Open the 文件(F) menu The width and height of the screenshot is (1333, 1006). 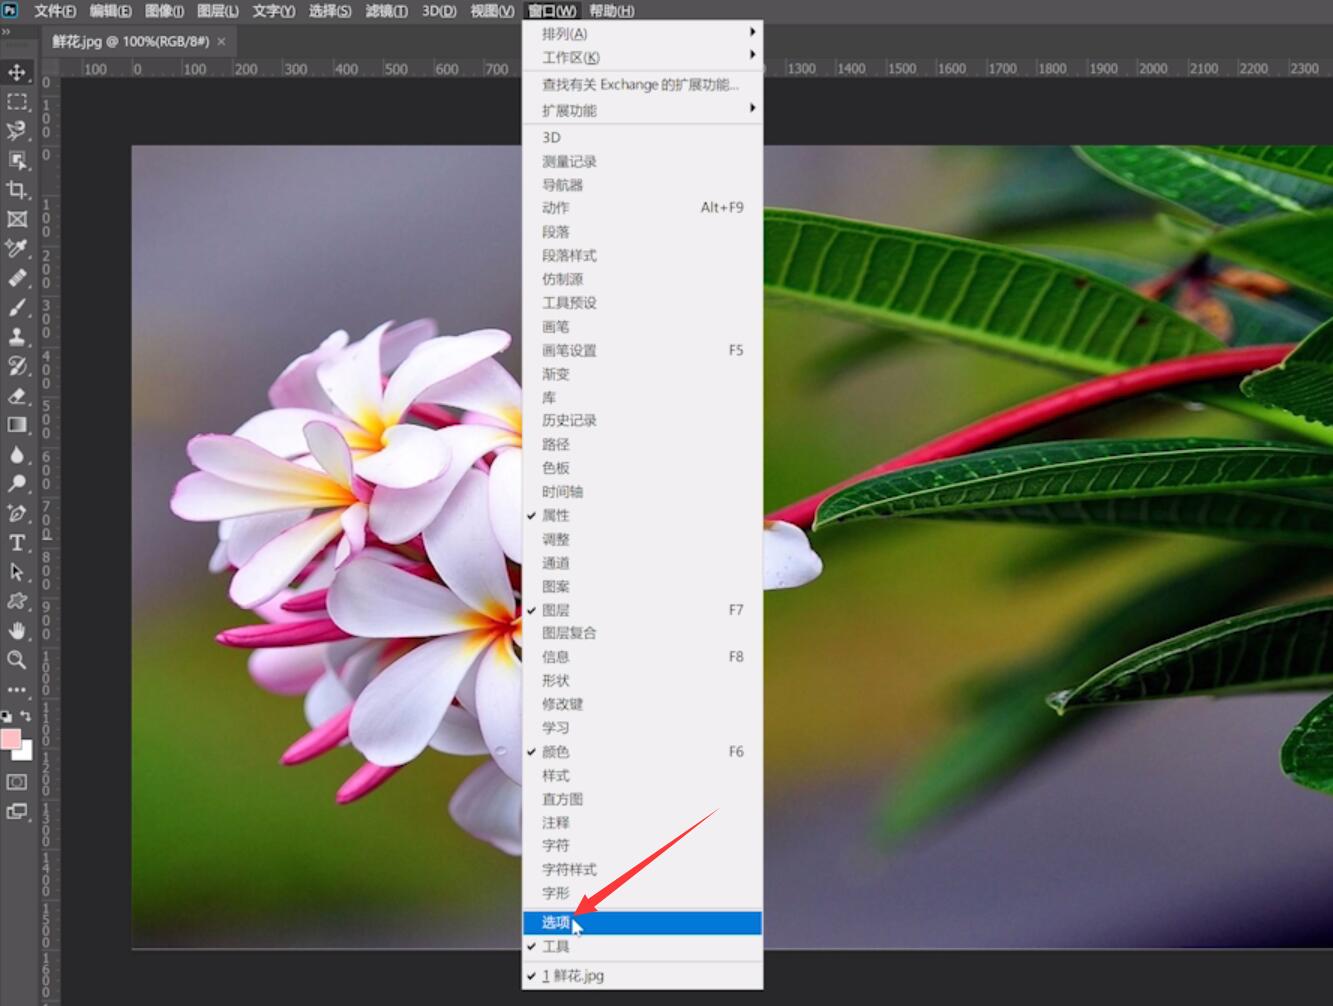coord(55,11)
